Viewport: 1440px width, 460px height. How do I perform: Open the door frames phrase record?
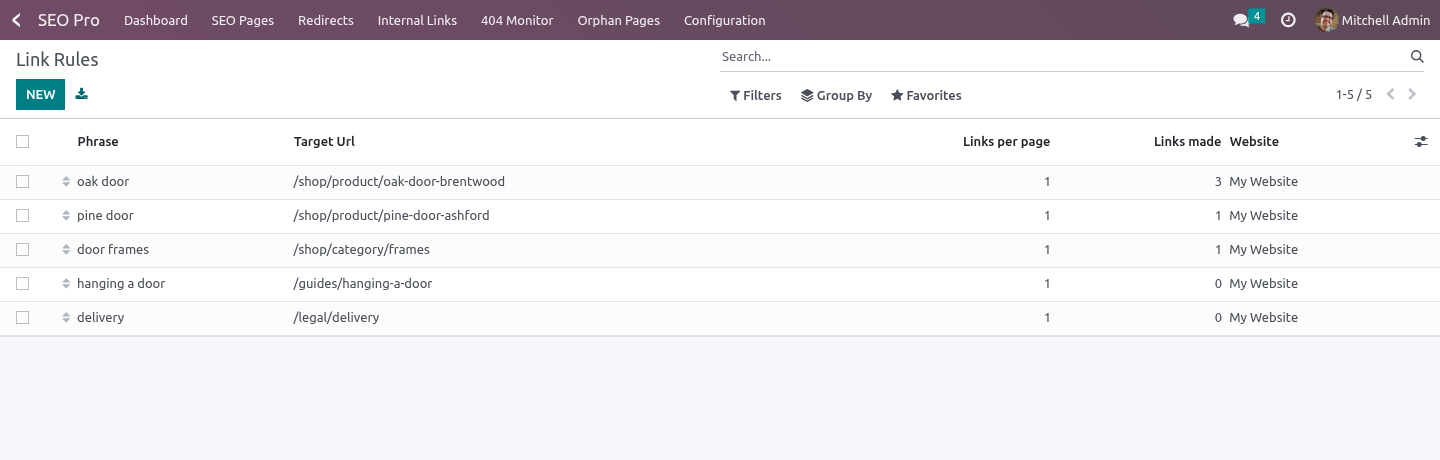[113, 250]
